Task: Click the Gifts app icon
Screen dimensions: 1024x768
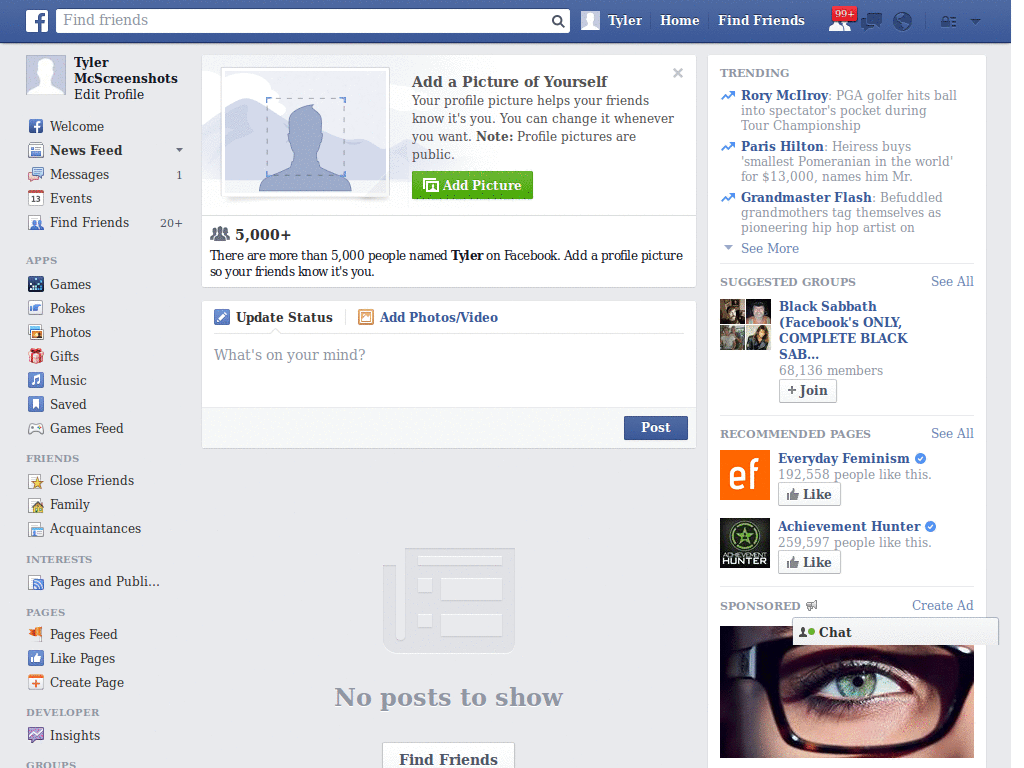Action: 36,356
